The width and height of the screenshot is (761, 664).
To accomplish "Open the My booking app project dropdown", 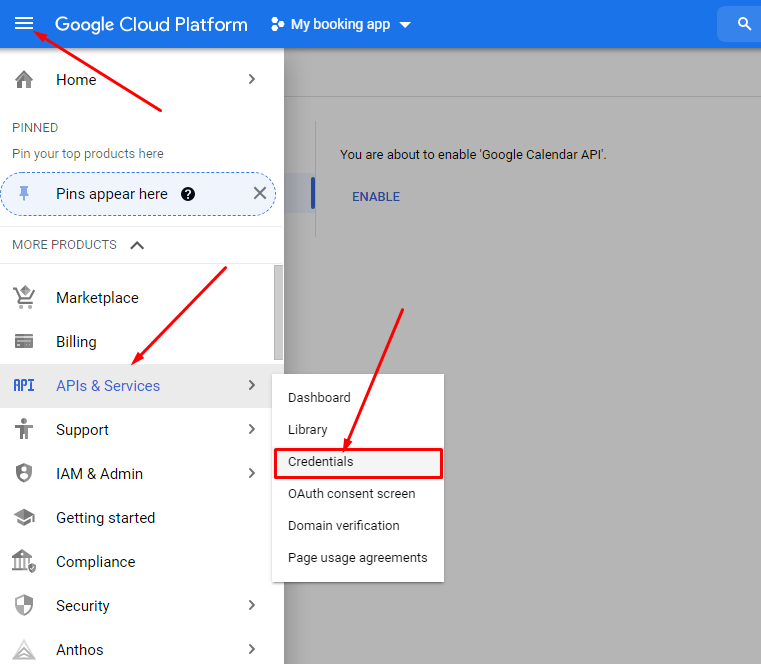I will click(x=341, y=24).
